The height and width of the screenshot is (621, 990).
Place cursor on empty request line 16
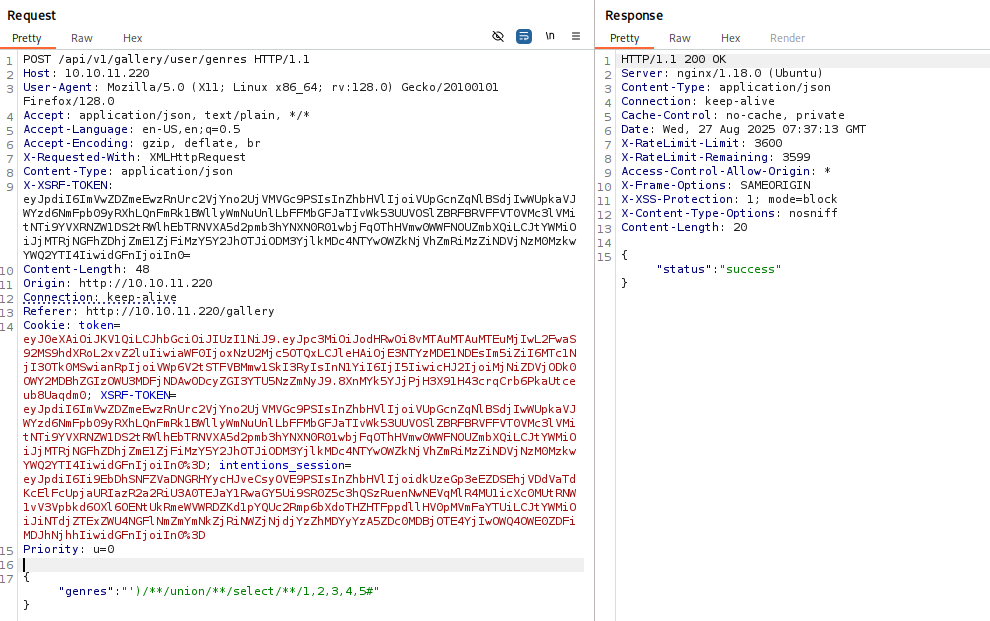pyautogui.click(x=303, y=565)
